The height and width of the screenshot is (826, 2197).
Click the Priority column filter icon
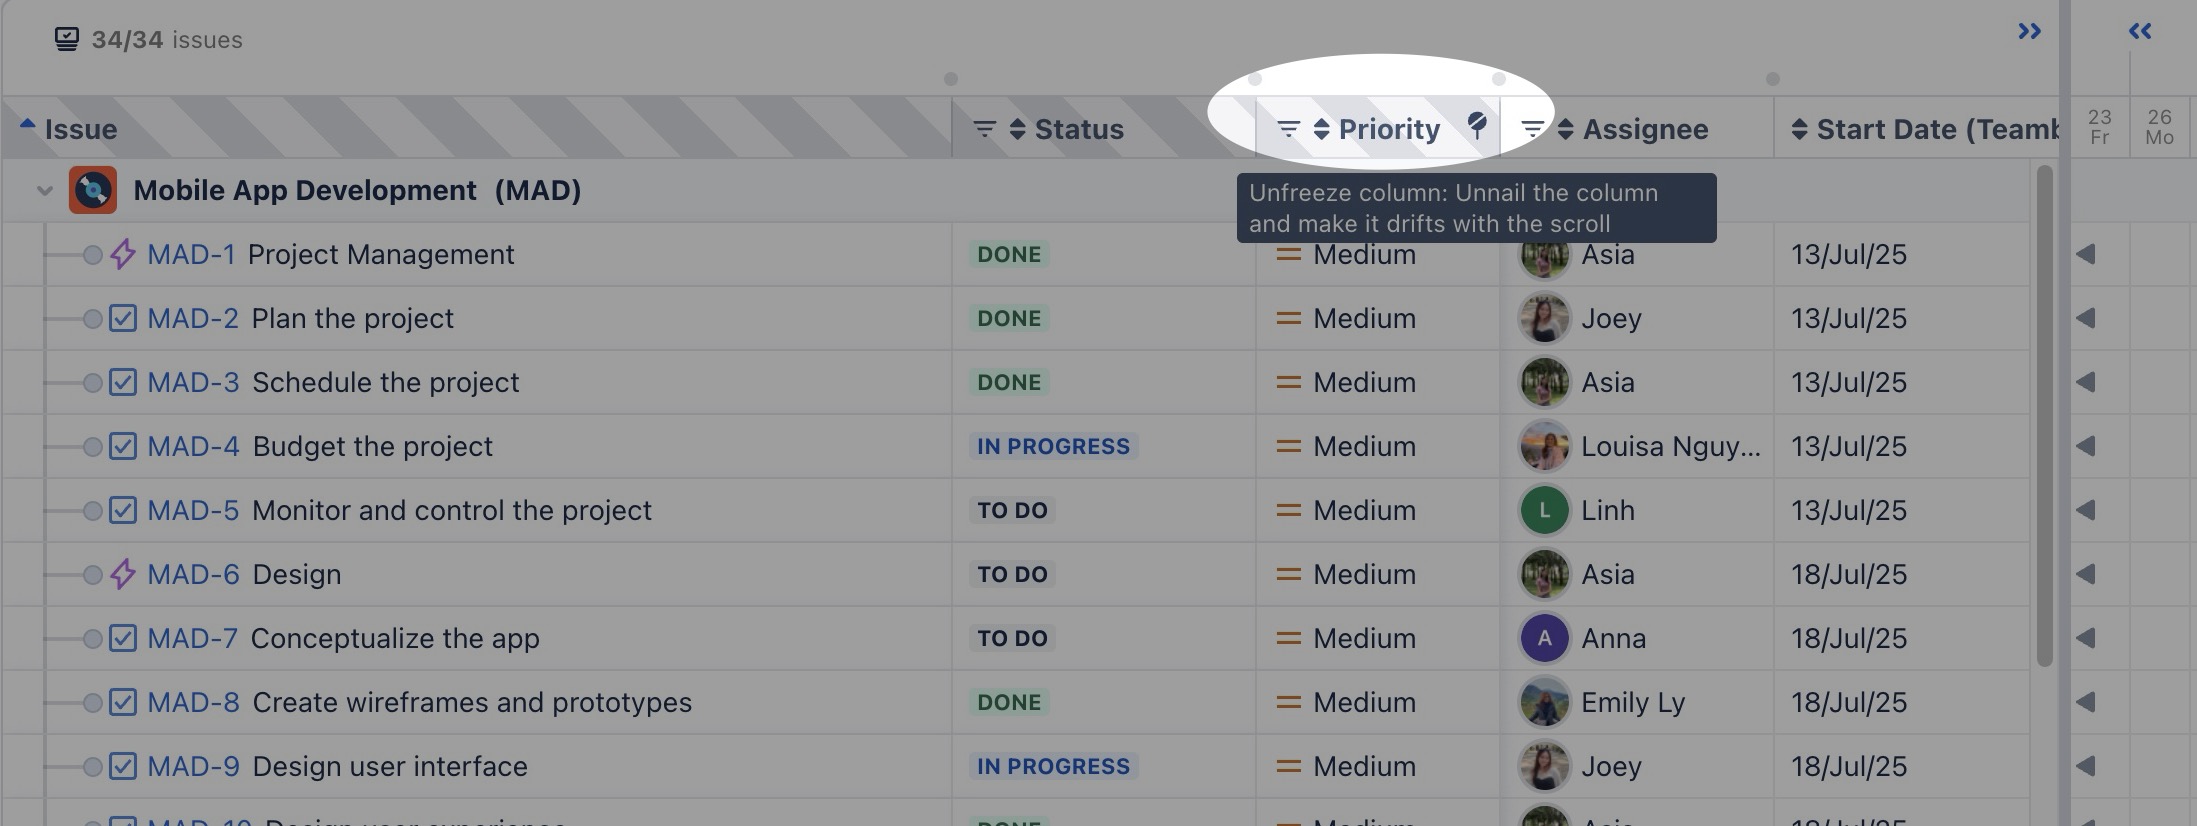tap(1289, 129)
